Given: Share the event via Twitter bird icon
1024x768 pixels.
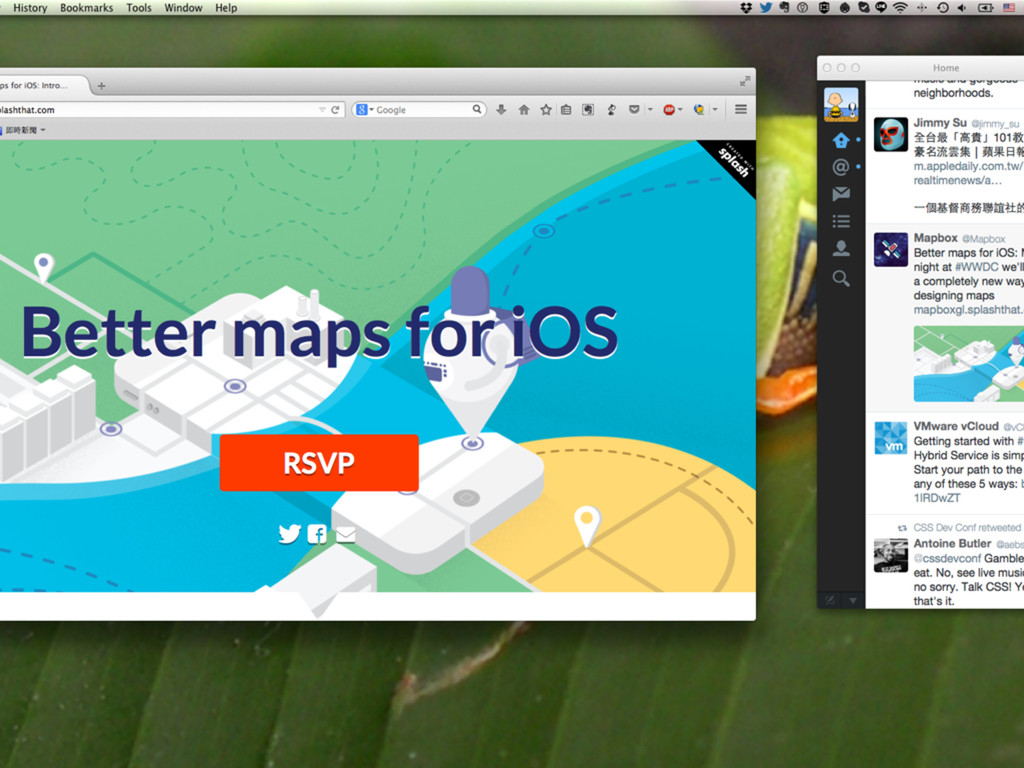Looking at the screenshot, I should 289,534.
